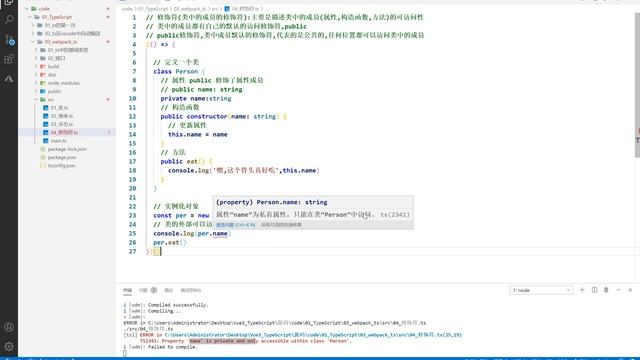Open the Search view in activity bar

click(9, 19)
